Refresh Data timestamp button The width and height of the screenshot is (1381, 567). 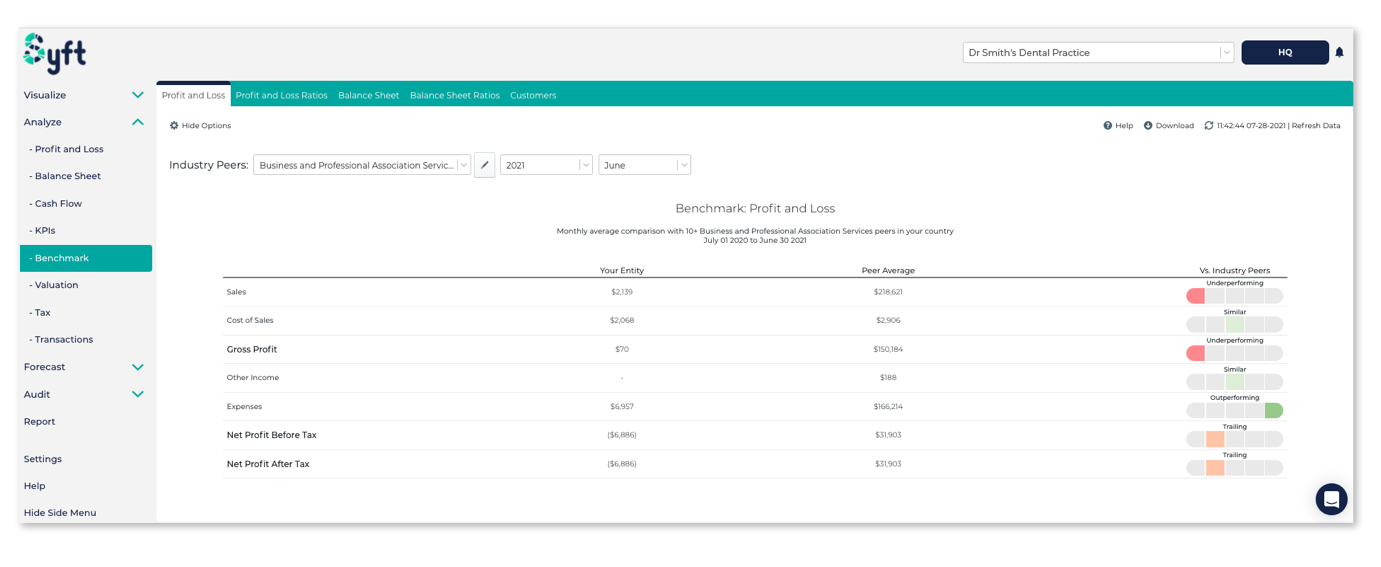coord(1272,126)
